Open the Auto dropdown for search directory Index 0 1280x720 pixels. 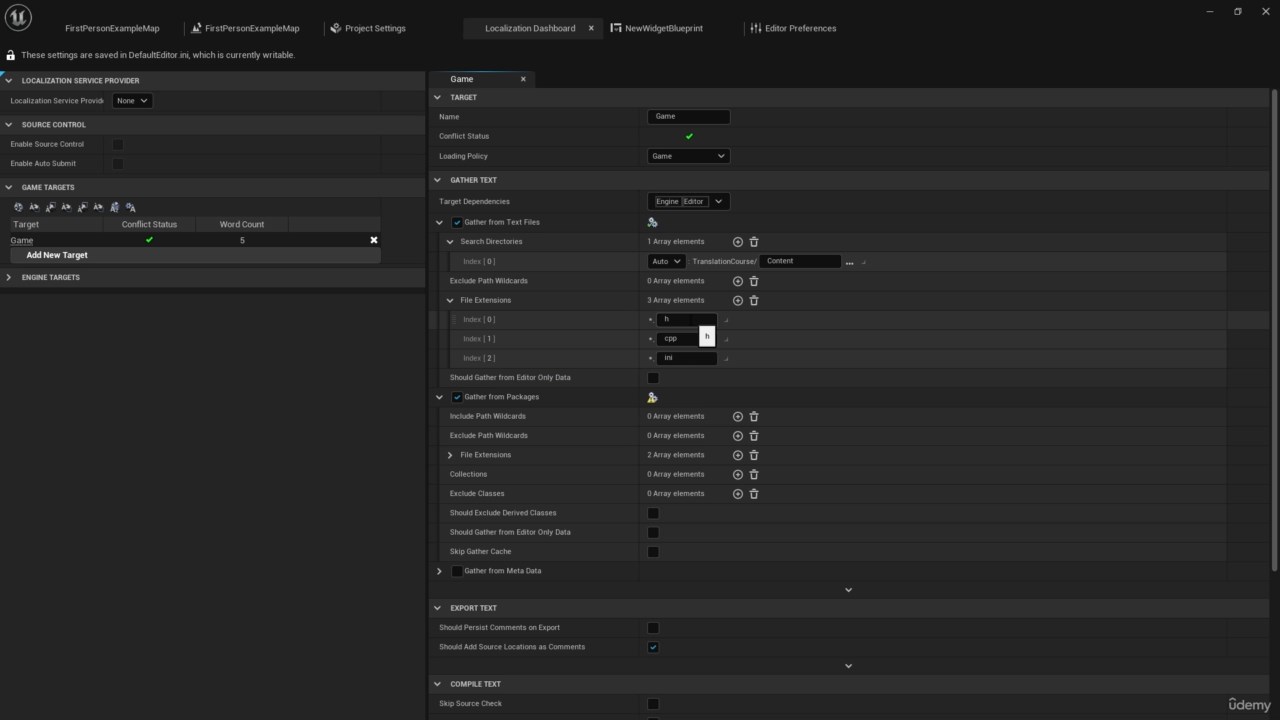(x=665, y=261)
